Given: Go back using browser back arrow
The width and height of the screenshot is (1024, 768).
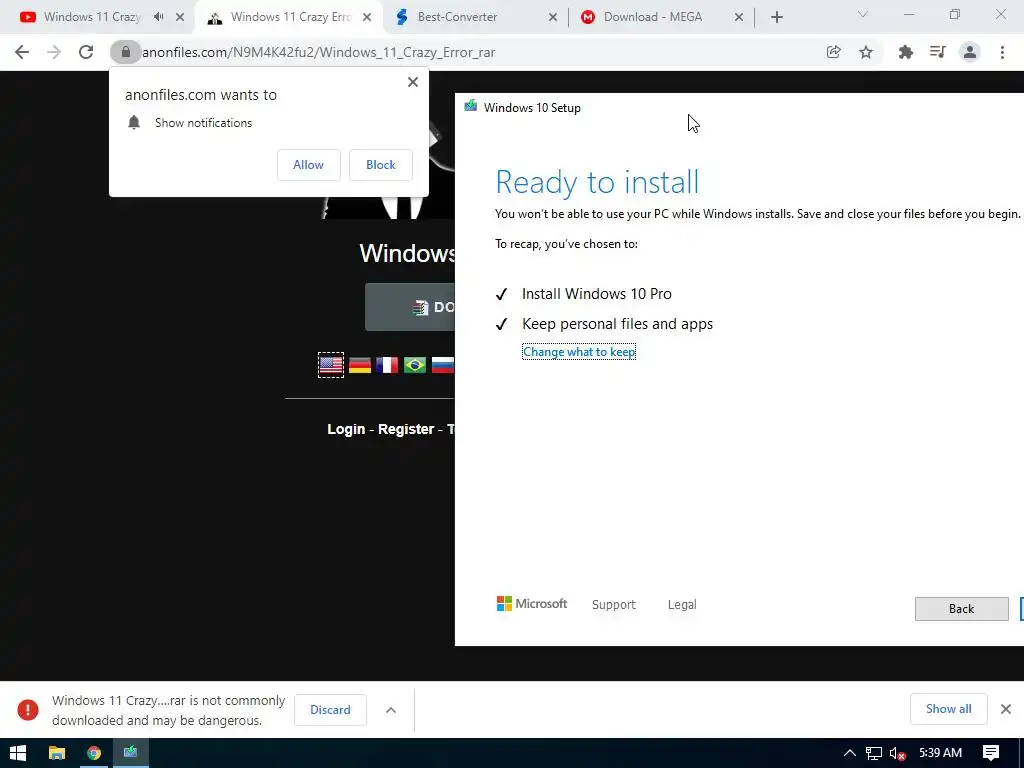Looking at the screenshot, I should click(22, 52).
